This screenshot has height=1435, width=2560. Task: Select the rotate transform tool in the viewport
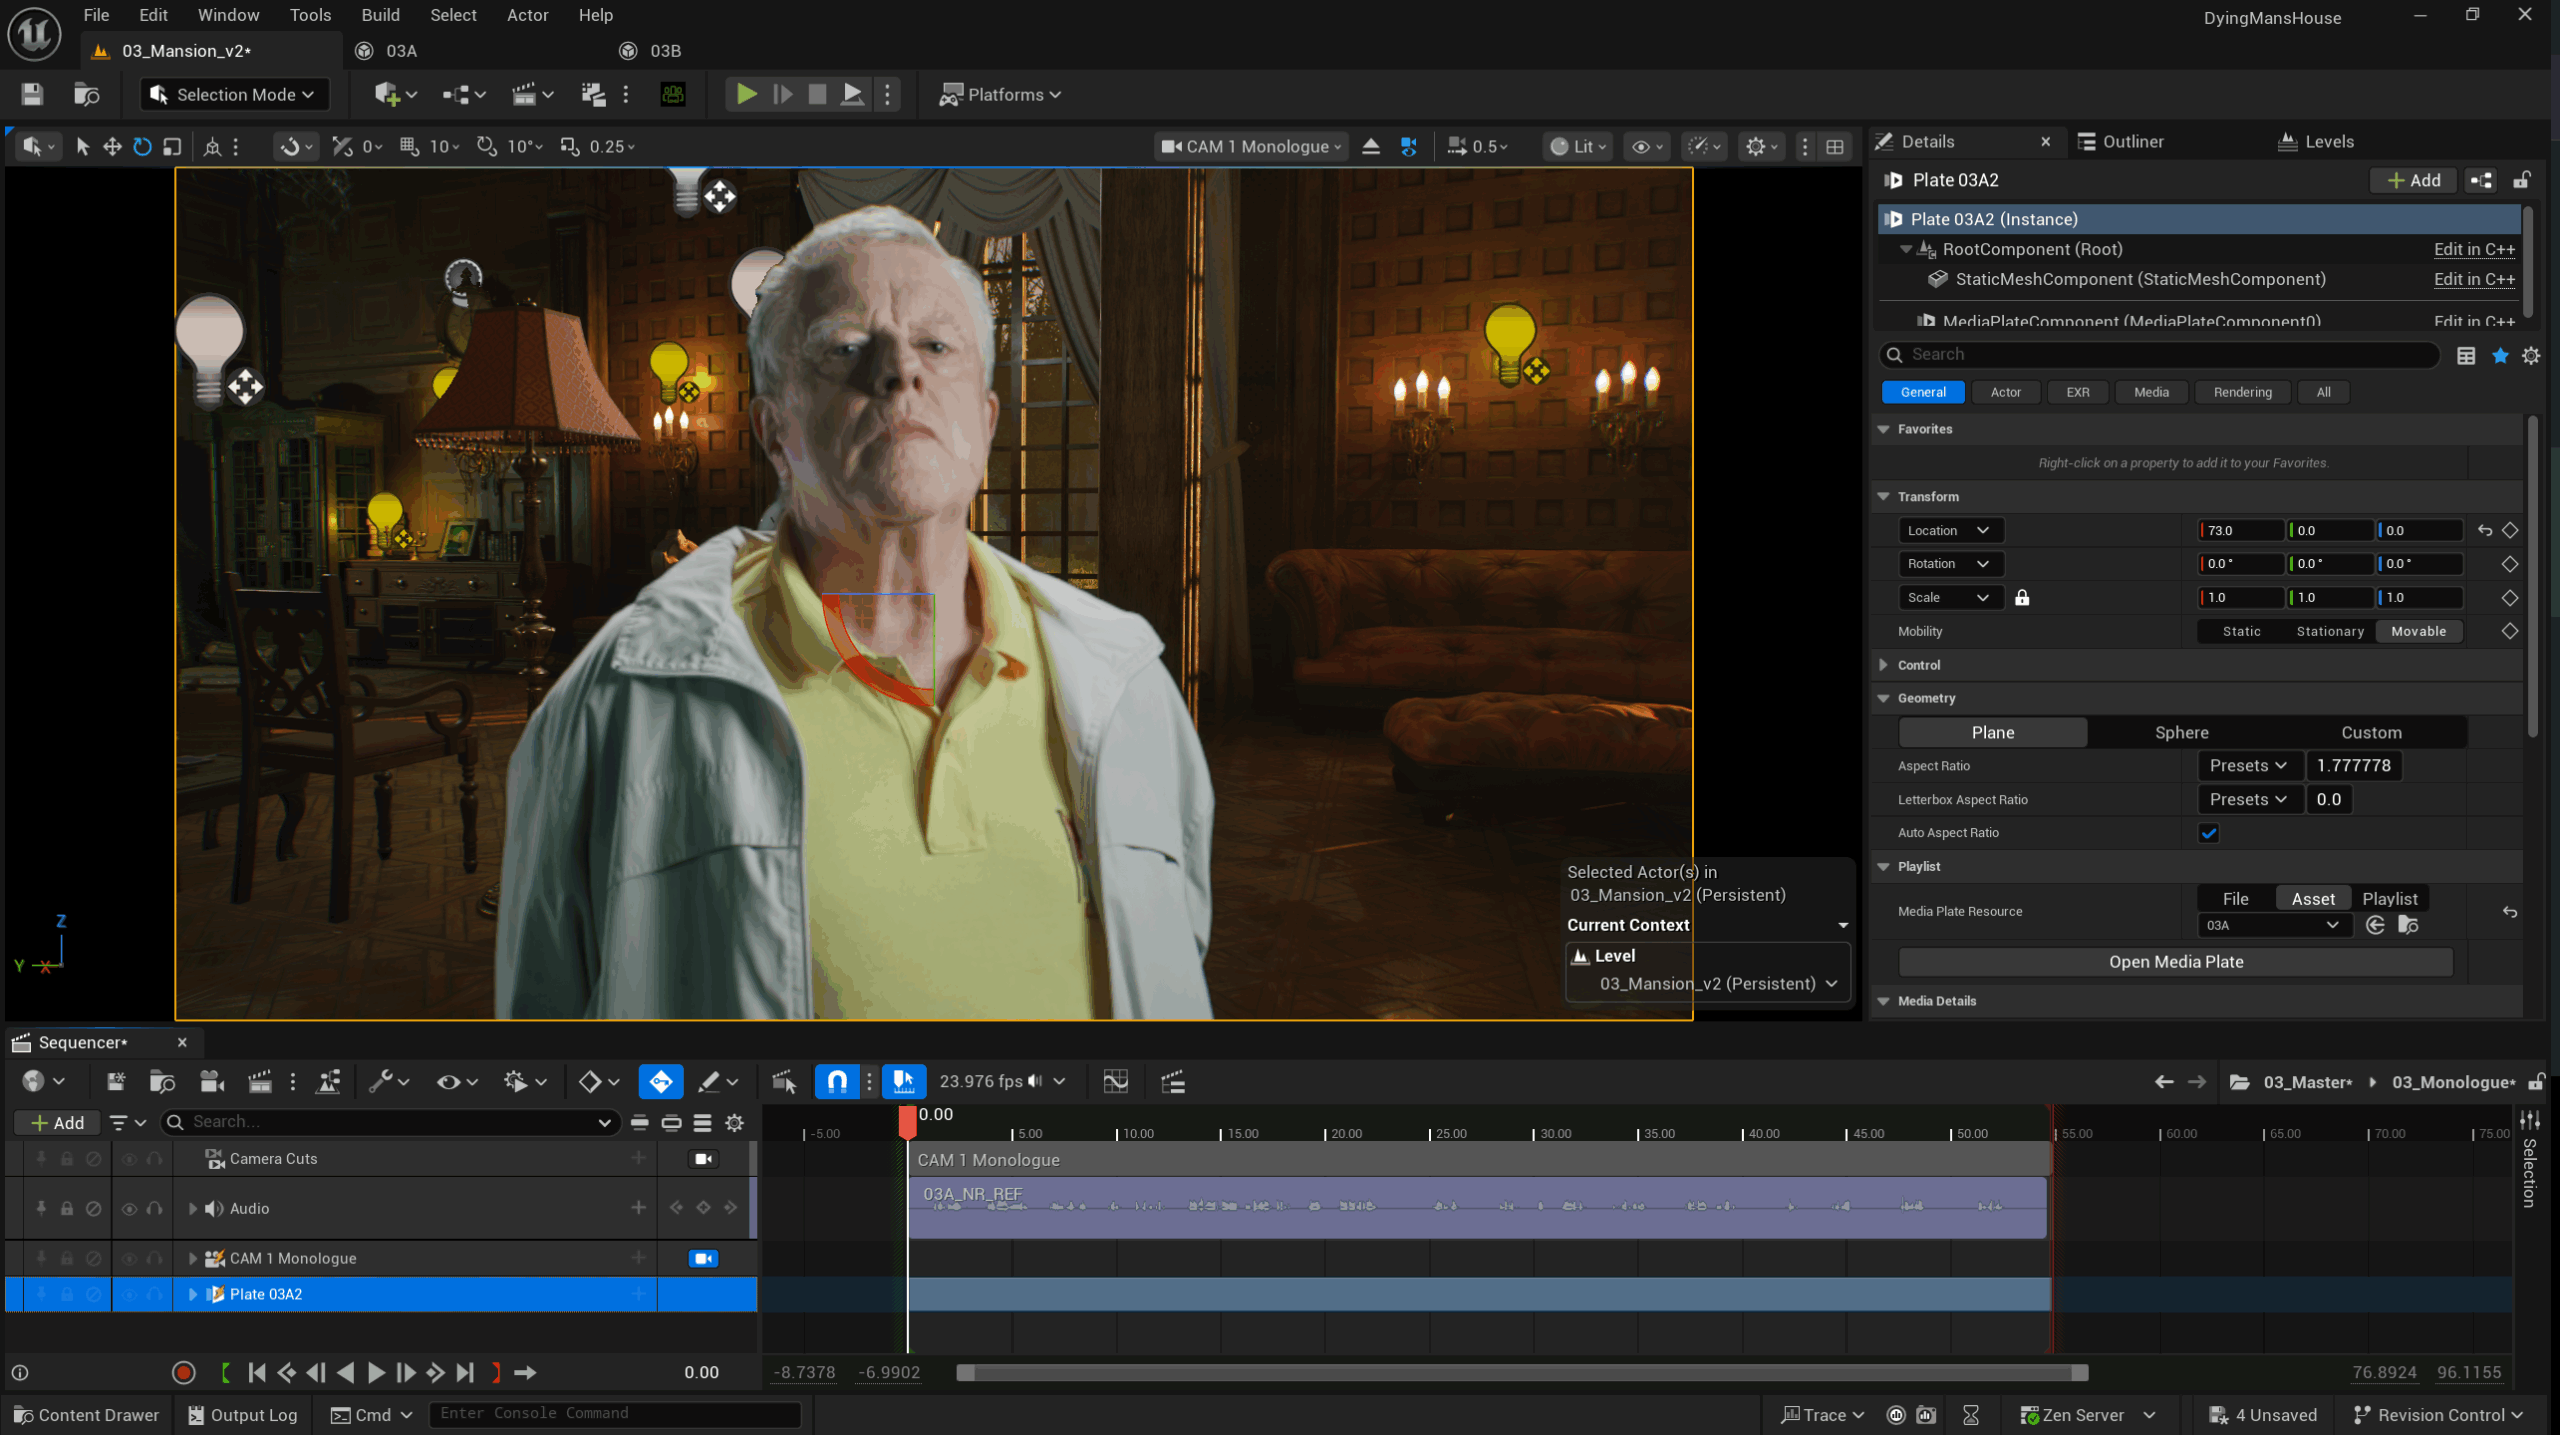(142, 147)
